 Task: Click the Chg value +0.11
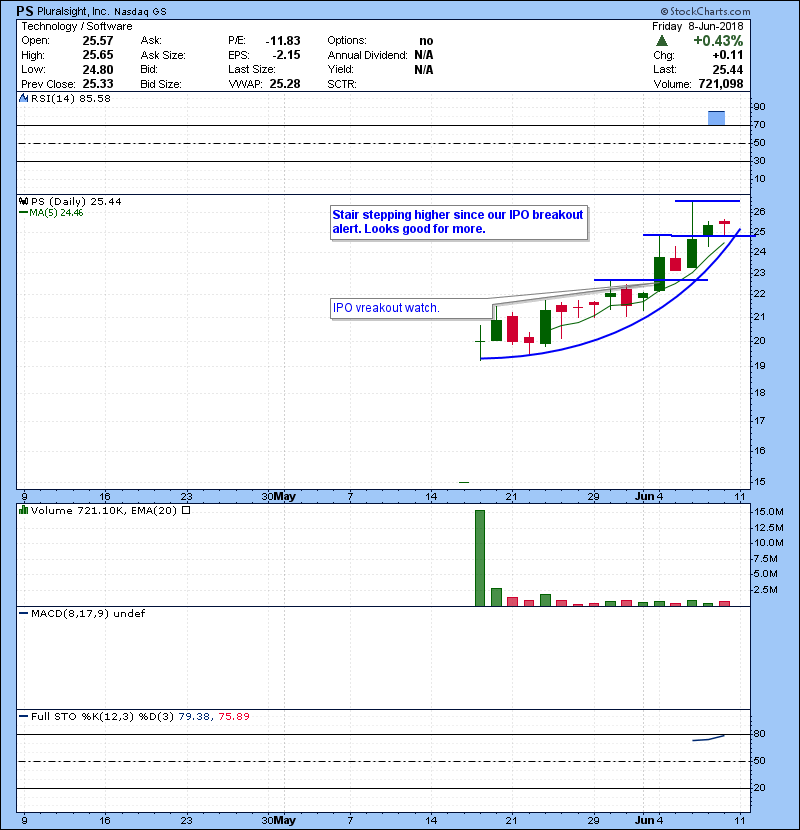coord(727,55)
